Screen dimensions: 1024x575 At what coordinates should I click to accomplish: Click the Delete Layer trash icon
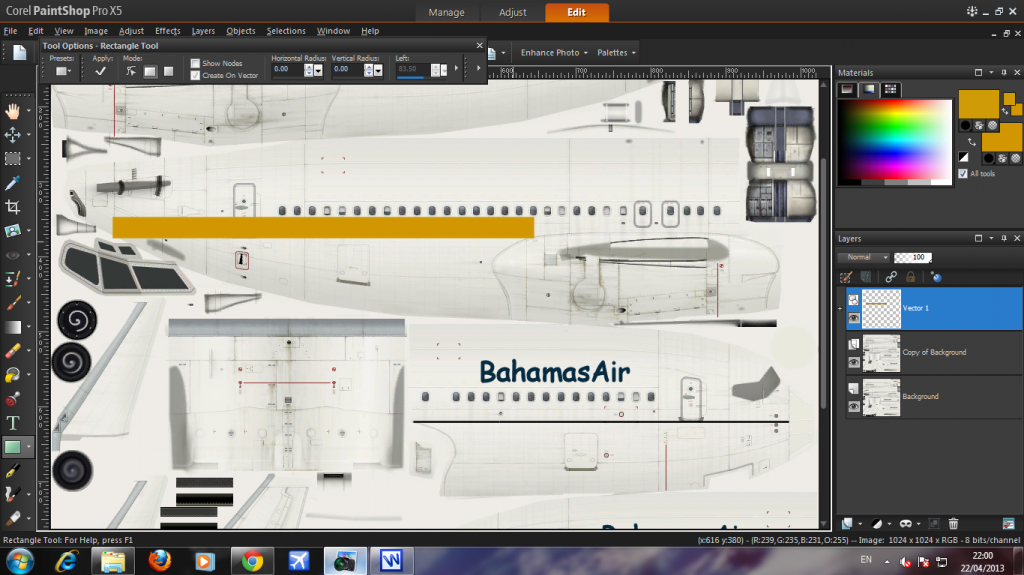[x=953, y=523]
